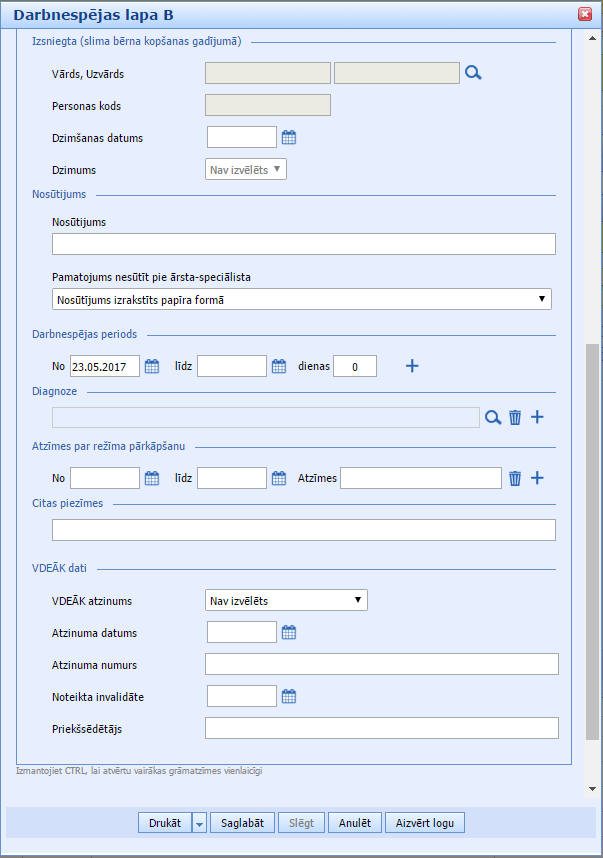603x858 pixels.
Task: Add another diagnosis with plus icon
Action: tap(537, 418)
